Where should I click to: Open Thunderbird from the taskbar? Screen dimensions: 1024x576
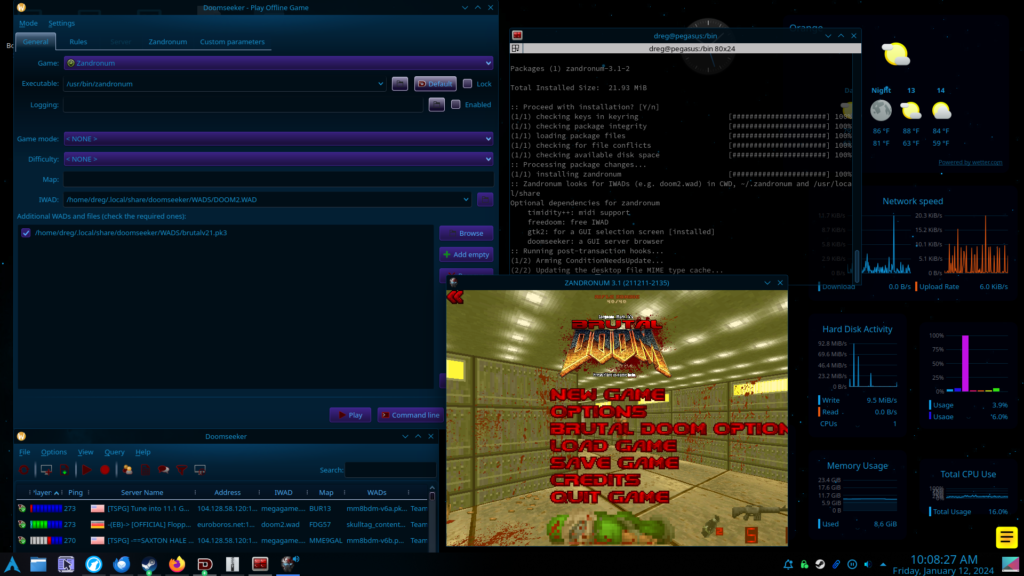[121, 564]
